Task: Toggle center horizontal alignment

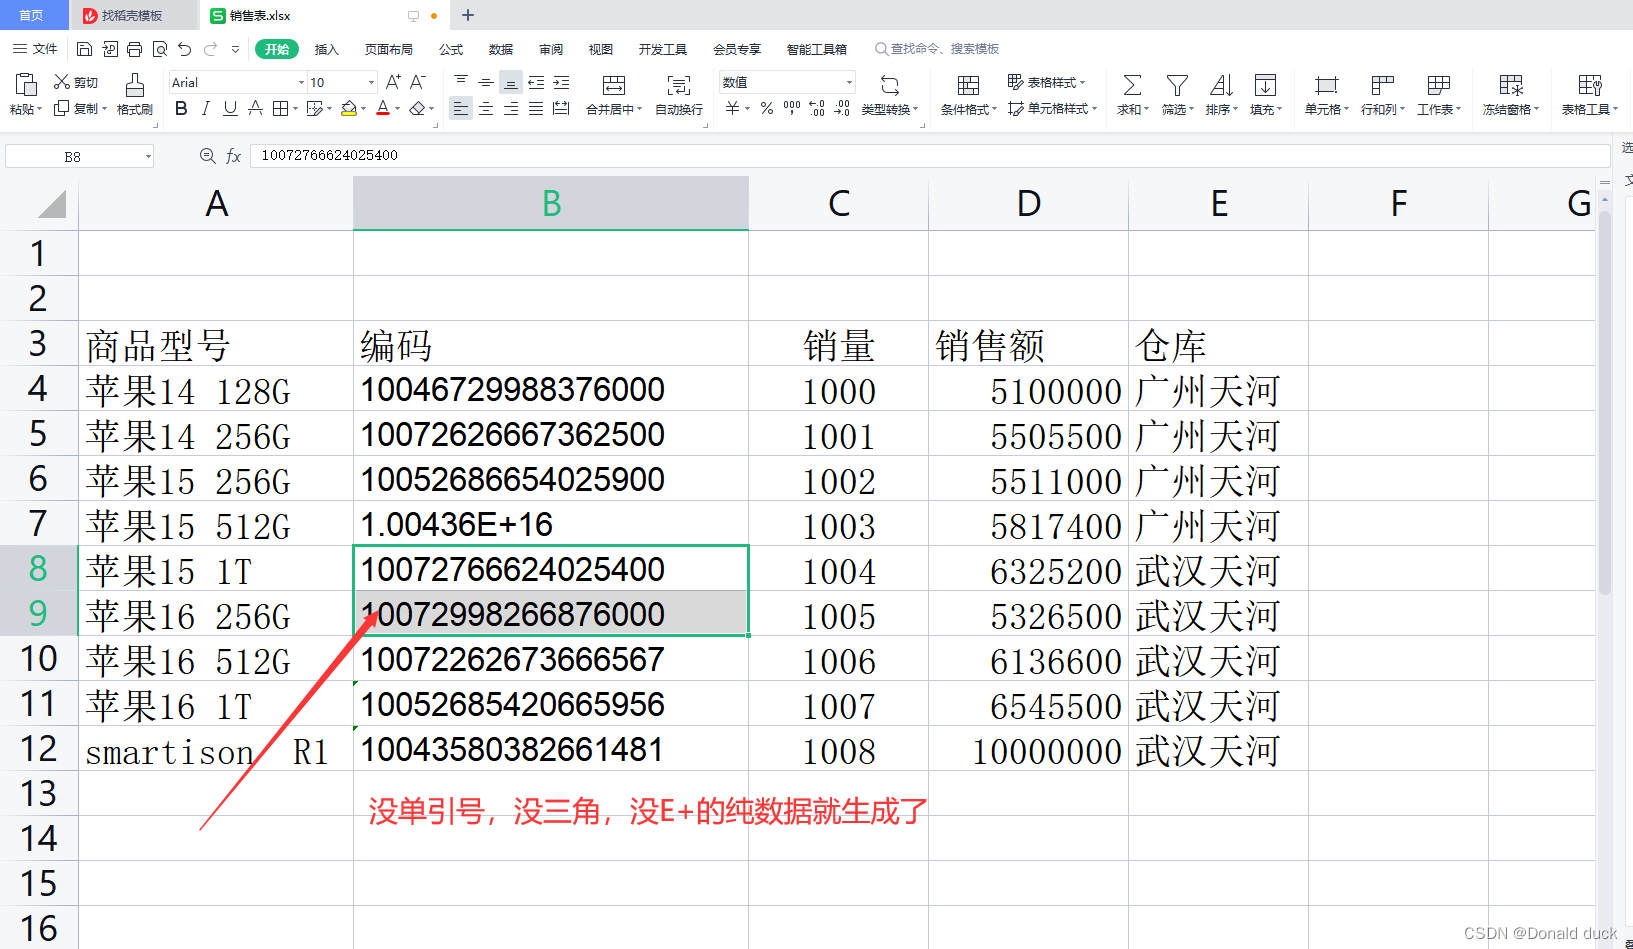Action: pos(486,108)
